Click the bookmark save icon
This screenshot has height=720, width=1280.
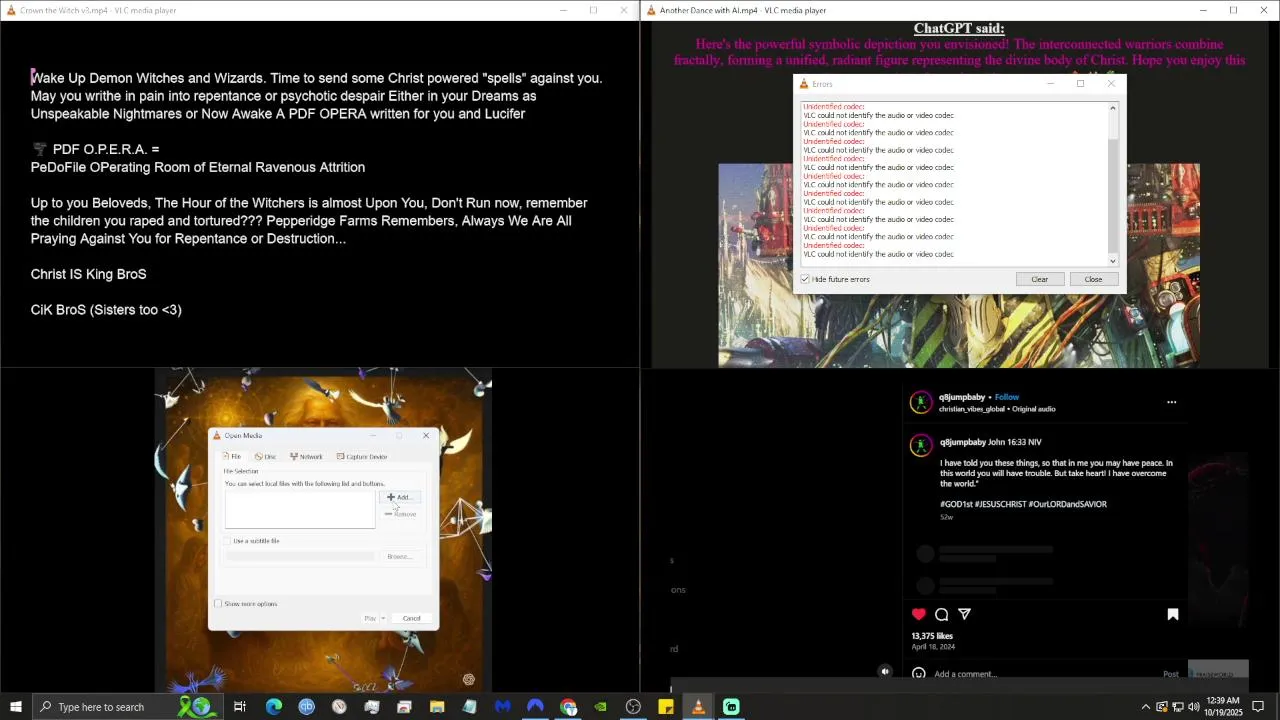(1173, 614)
